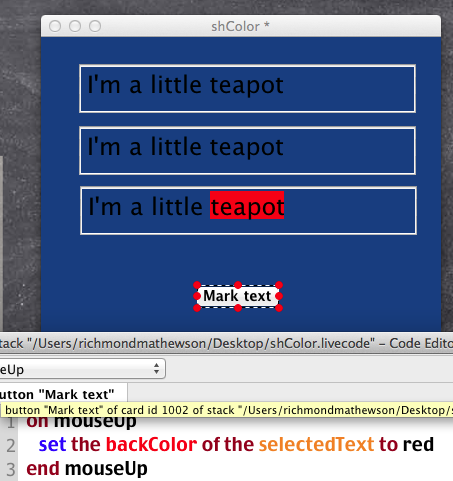Click the word "selectedText" in the script
The image size is (453, 481).
(x=316, y=444)
